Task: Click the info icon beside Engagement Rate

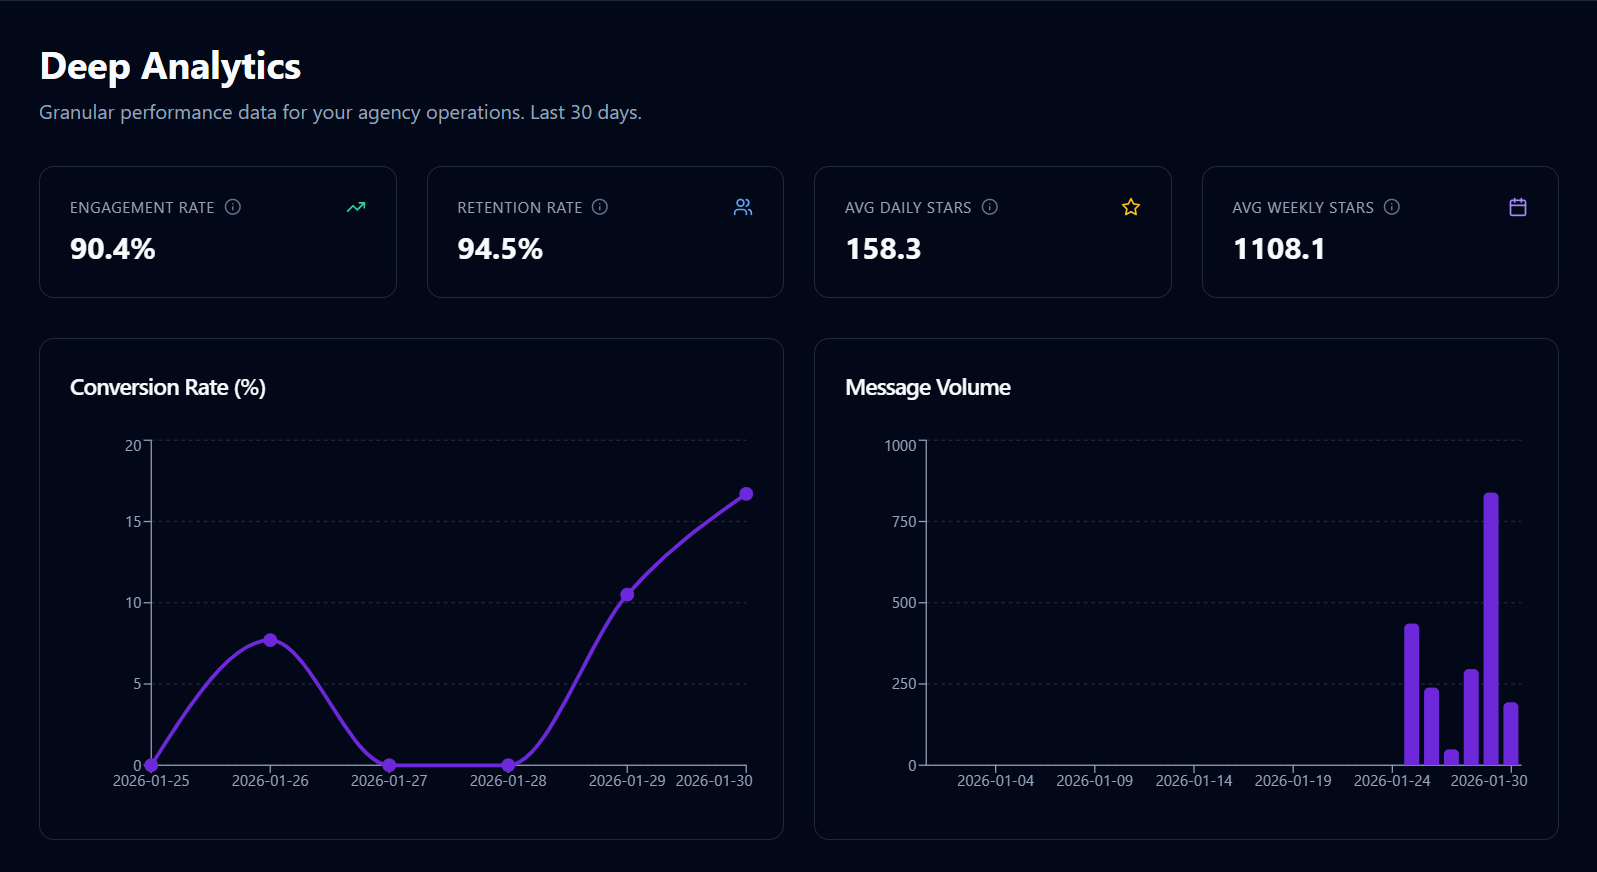Action: [x=233, y=207]
